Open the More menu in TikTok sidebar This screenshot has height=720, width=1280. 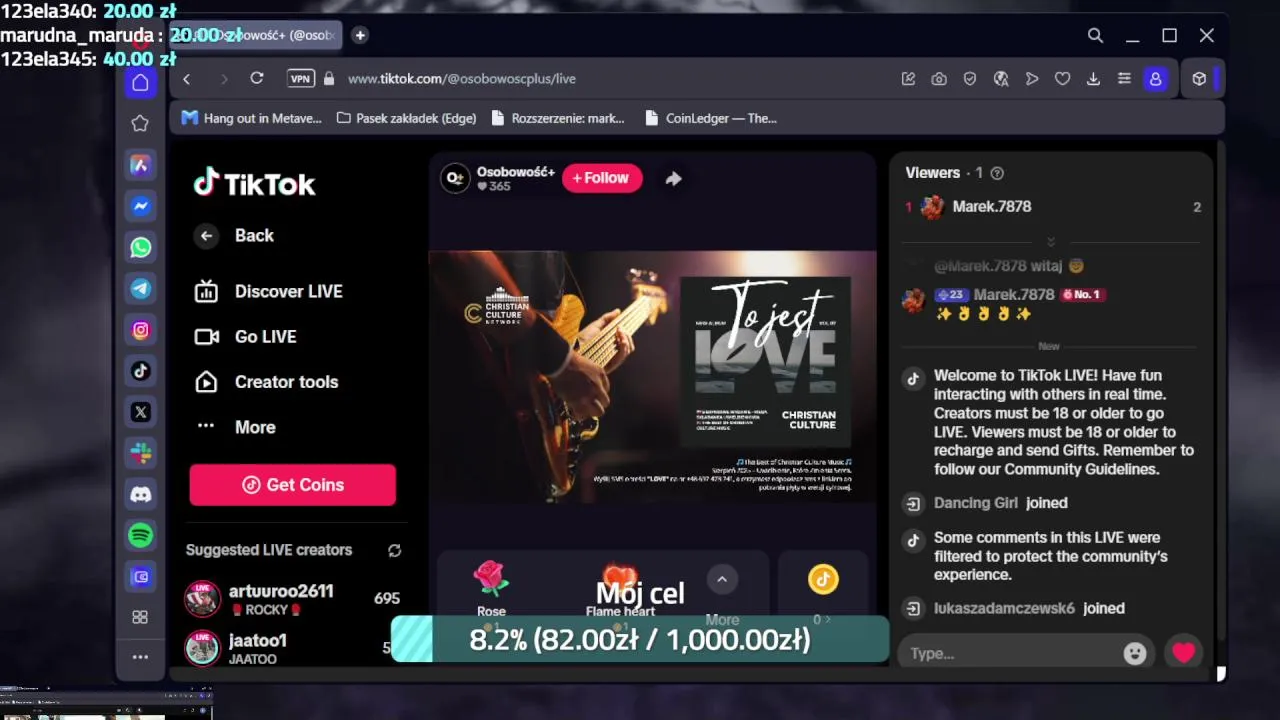tap(234, 427)
